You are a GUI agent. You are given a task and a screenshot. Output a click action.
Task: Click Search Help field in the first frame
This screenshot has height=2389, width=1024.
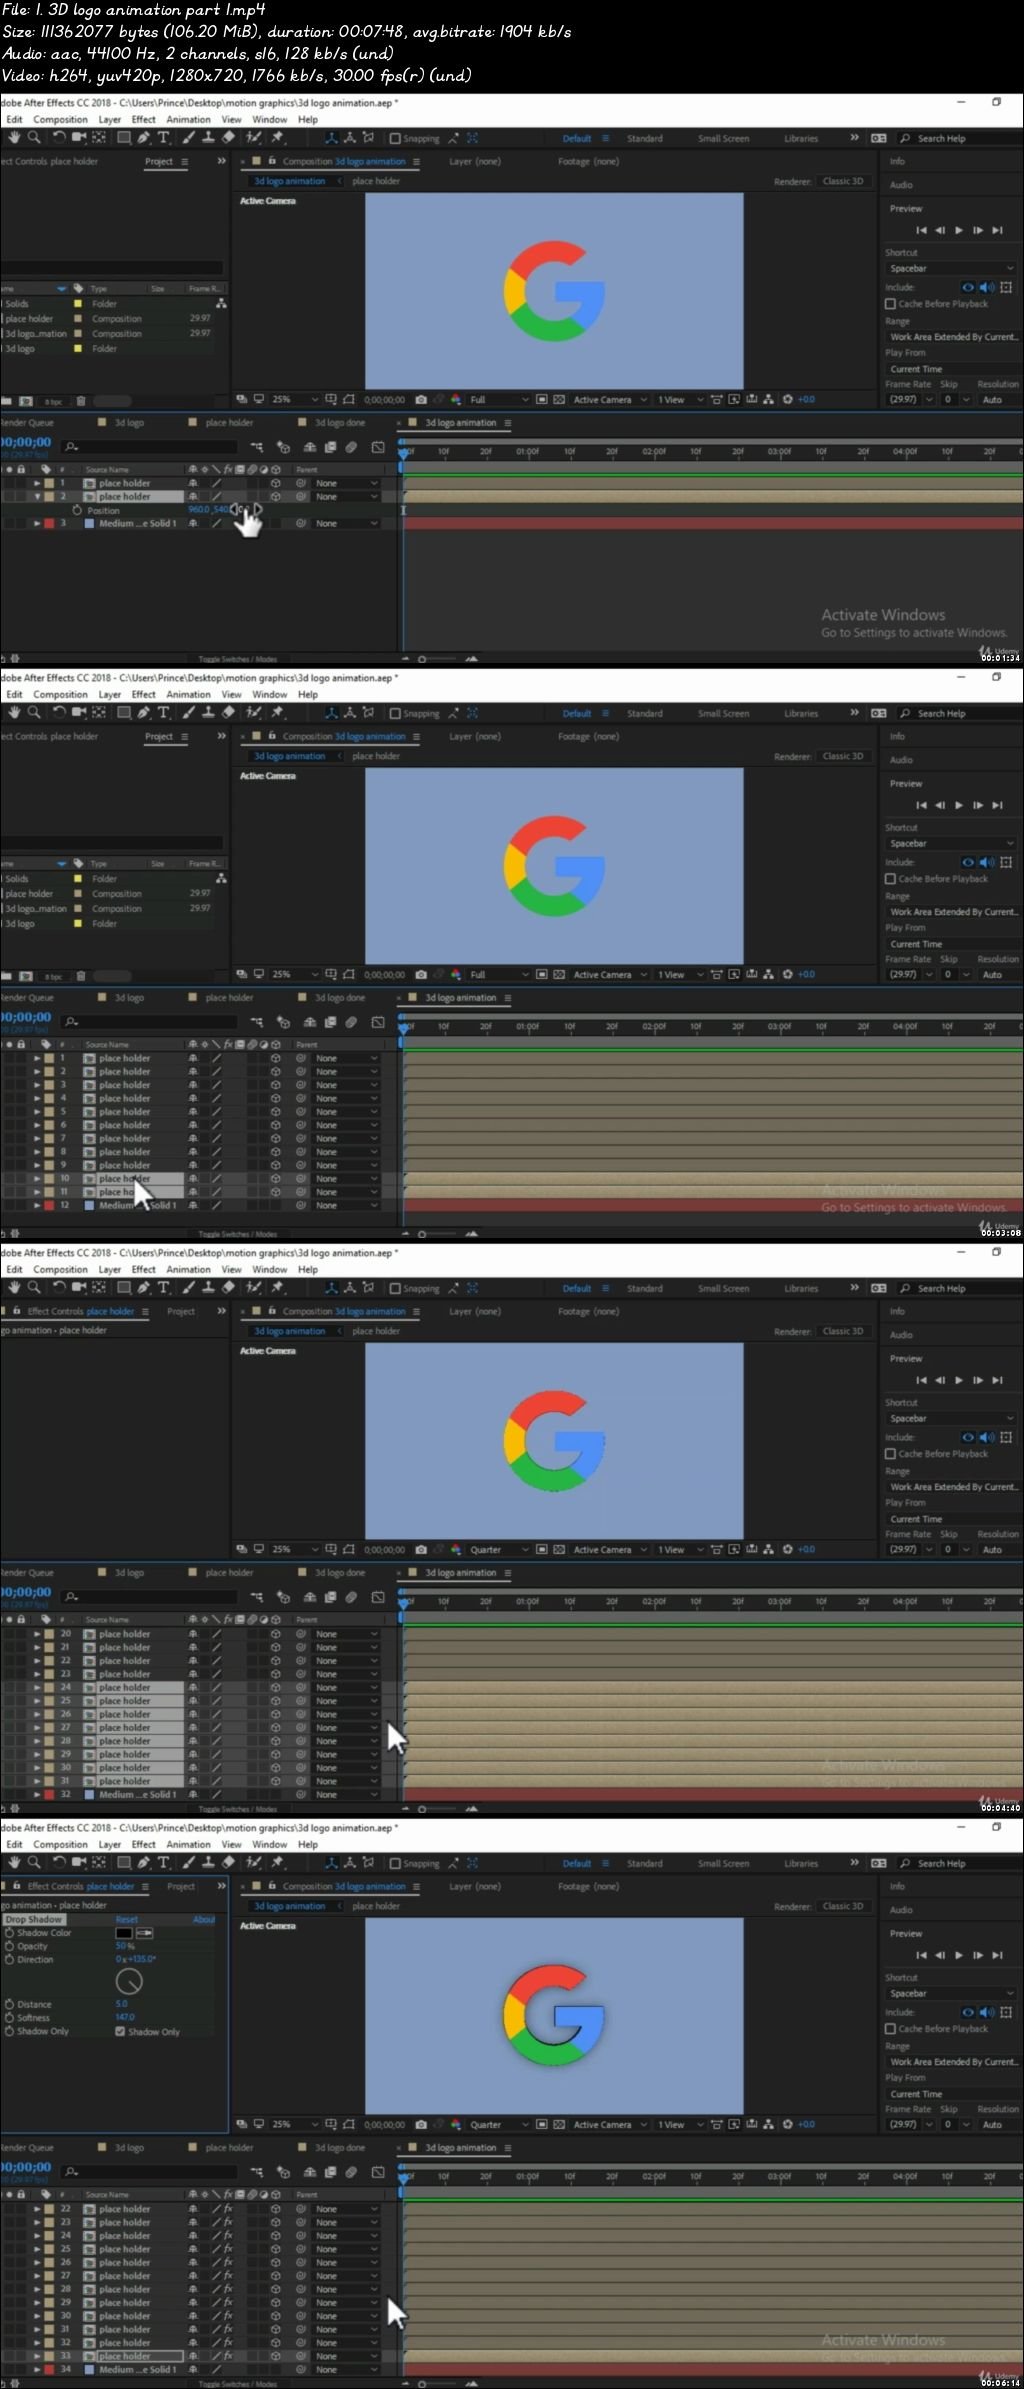pyautogui.click(x=958, y=138)
